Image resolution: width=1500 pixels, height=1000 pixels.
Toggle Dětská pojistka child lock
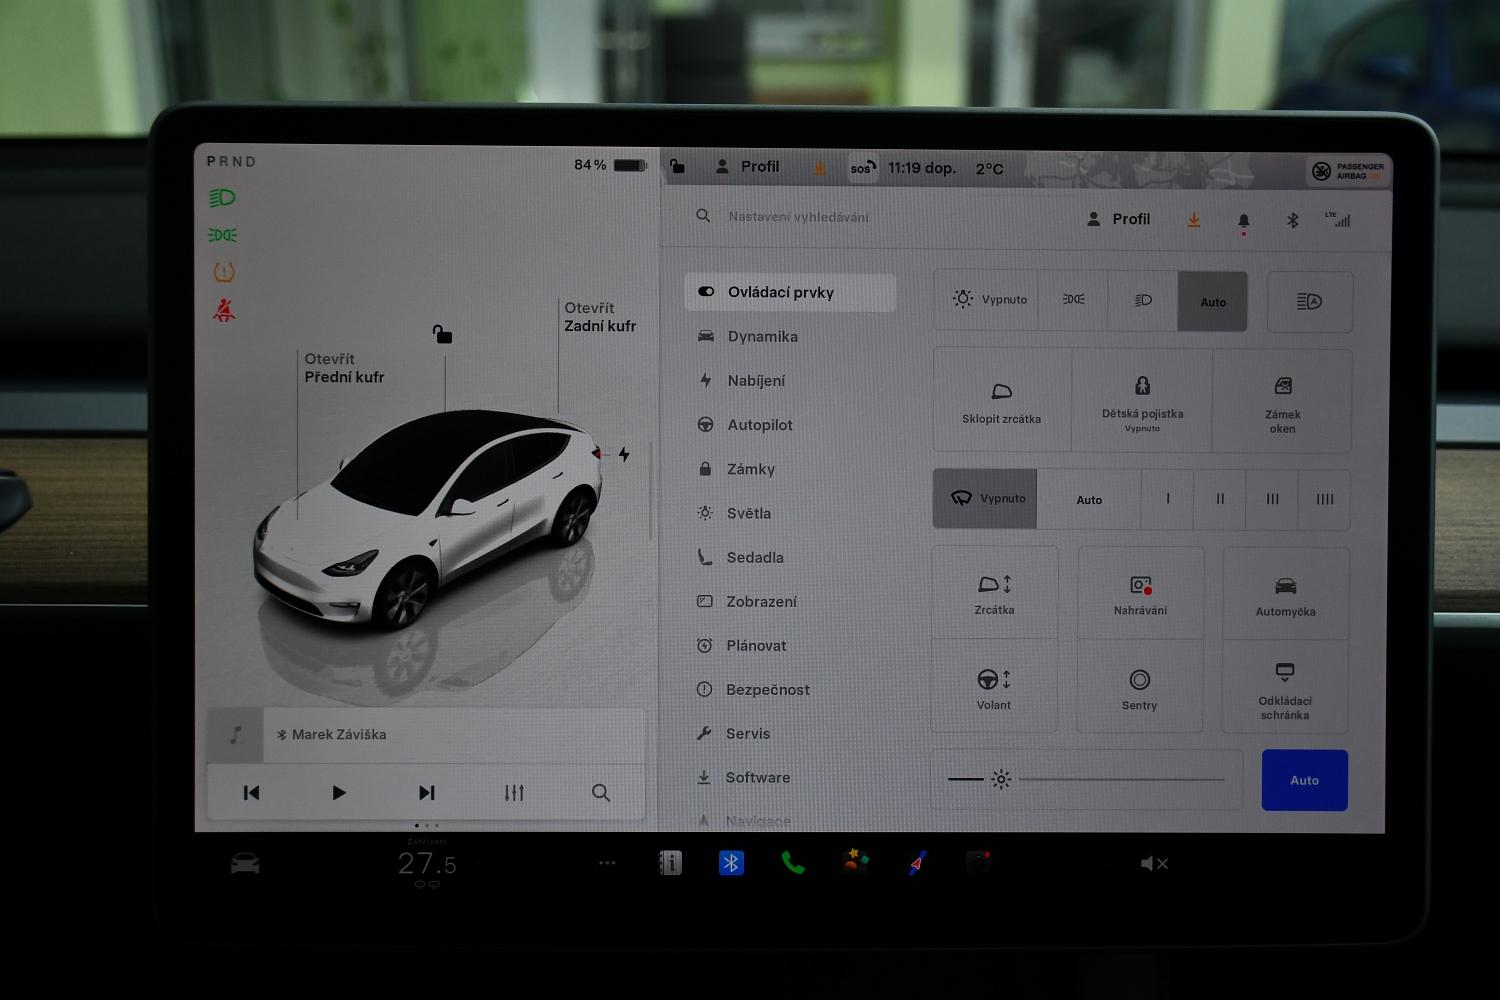point(1142,400)
